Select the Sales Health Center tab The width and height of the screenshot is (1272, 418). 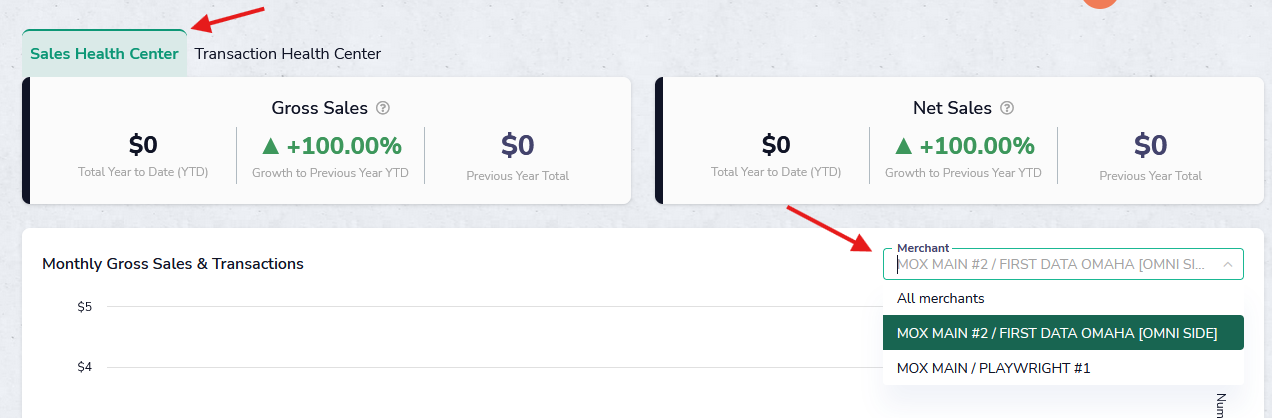[104, 54]
